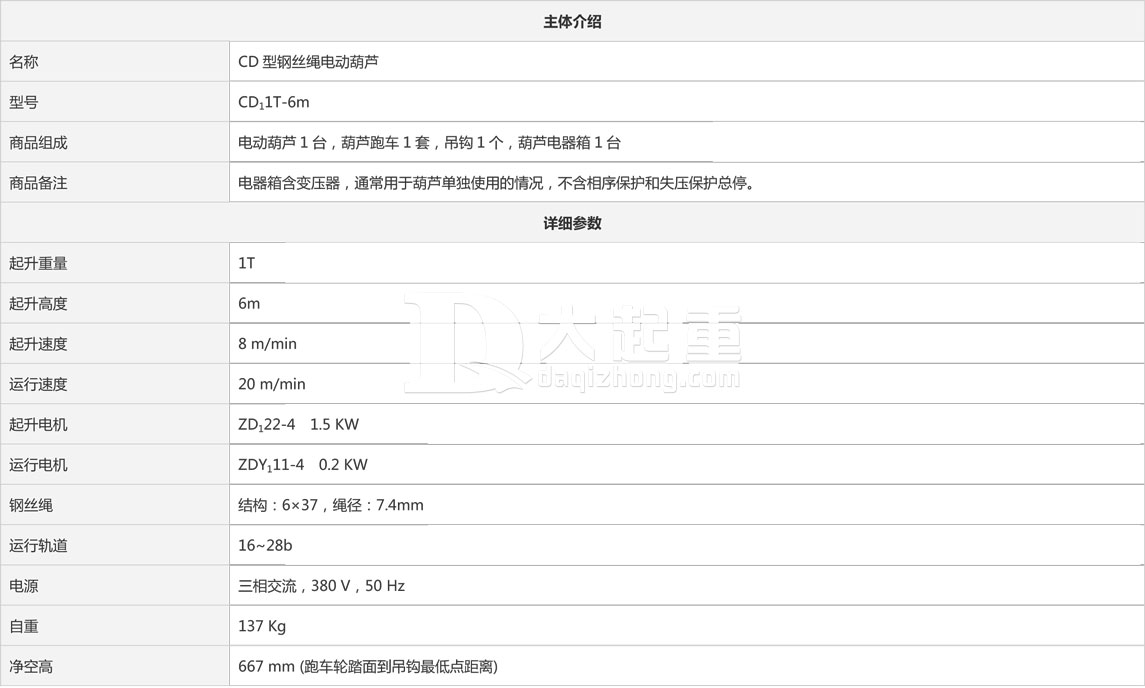The height and width of the screenshot is (688, 1145).
Task: Select the value ZDY1 11-4 0.2 KW
Action: pyautogui.click(x=303, y=465)
